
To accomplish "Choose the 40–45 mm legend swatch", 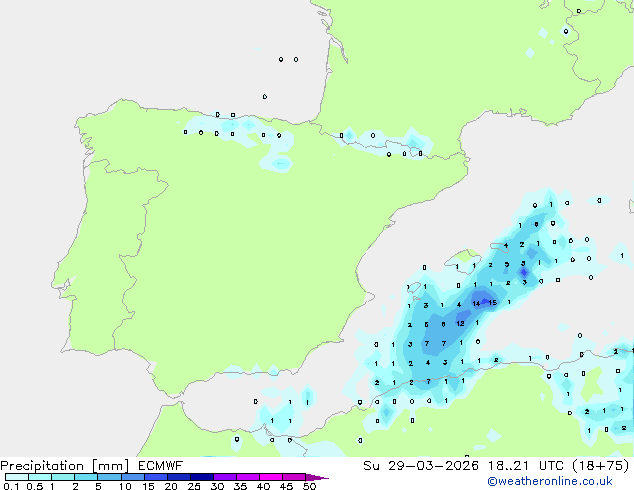I will coord(271,477).
